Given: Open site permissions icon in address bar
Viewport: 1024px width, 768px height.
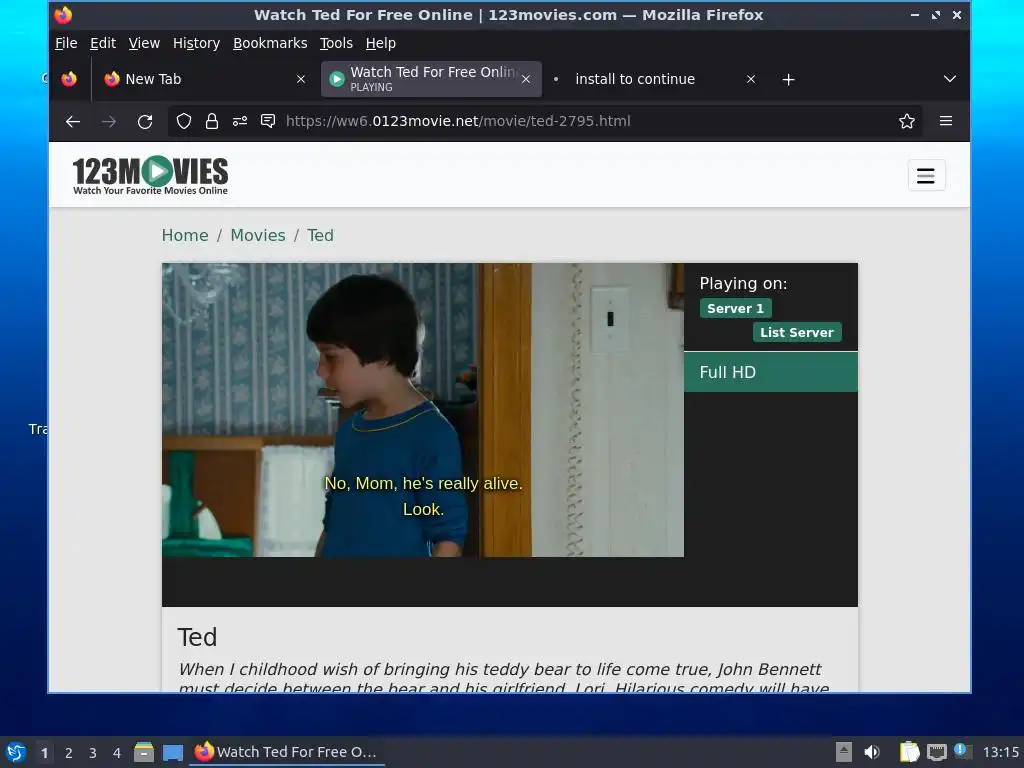Looking at the screenshot, I should (240, 121).
